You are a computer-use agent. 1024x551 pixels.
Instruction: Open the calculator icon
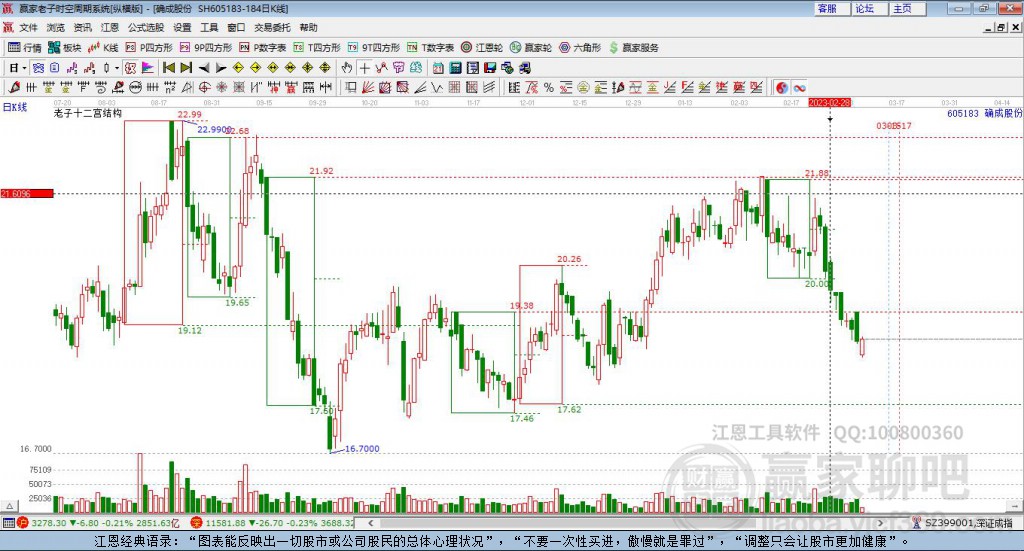456,68
